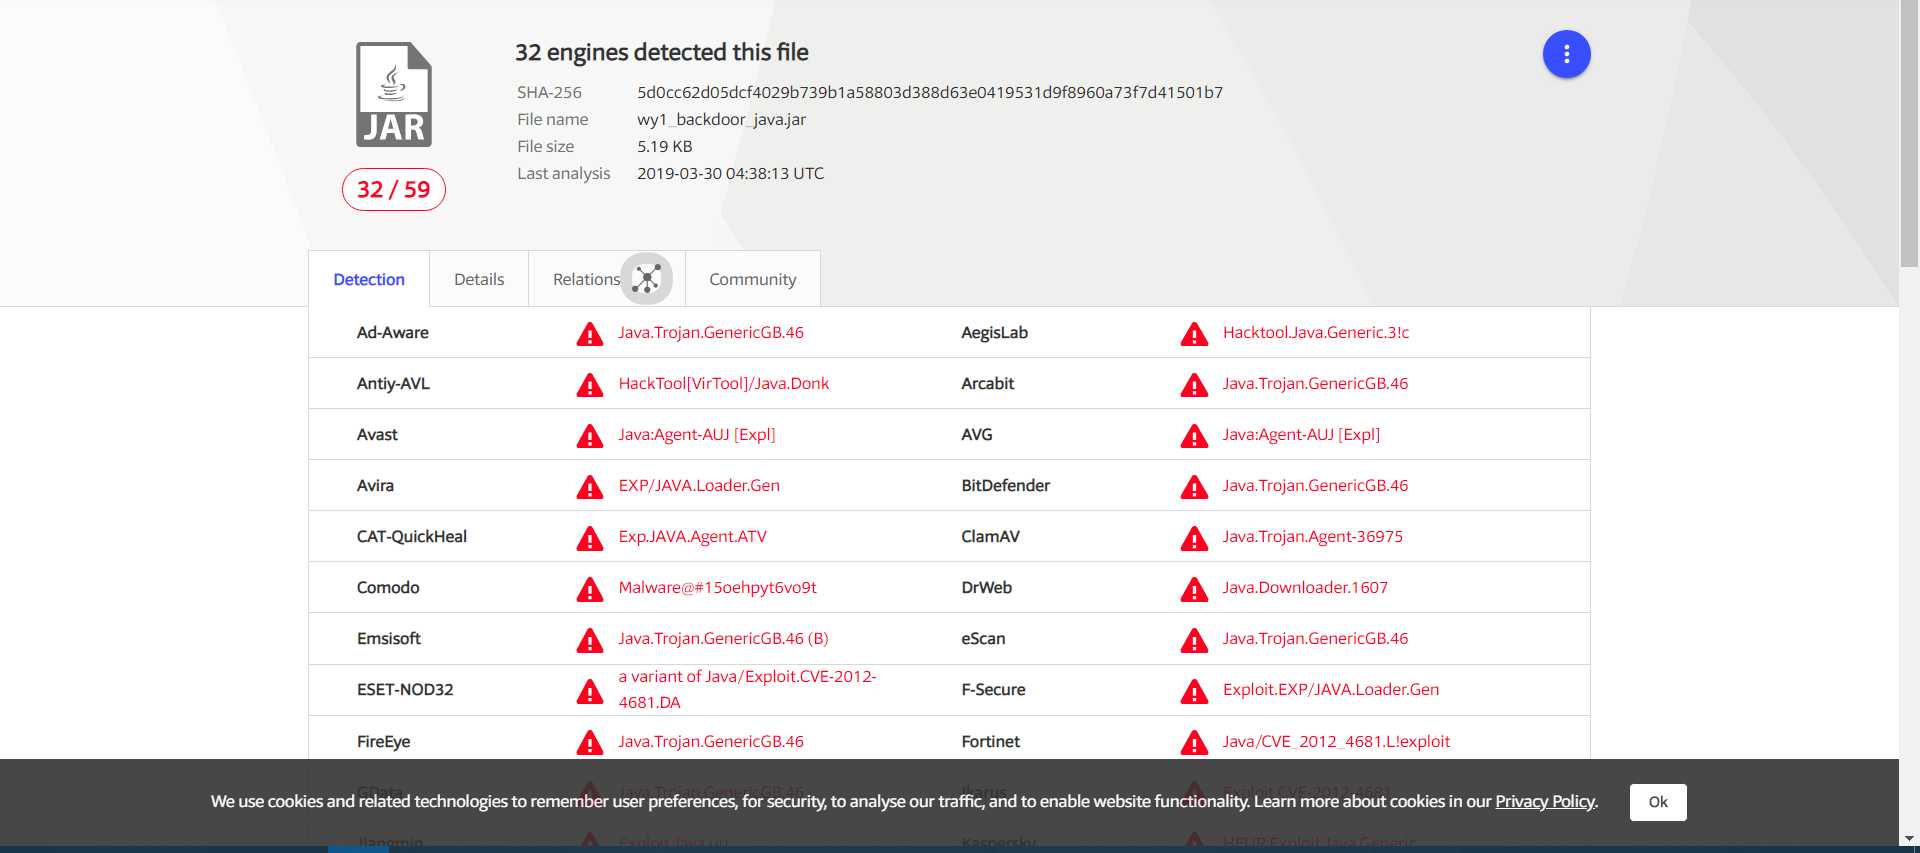Open the blue three-dot options menu
This screenshot has width=1920, height=853.
tap(1566, 54)
